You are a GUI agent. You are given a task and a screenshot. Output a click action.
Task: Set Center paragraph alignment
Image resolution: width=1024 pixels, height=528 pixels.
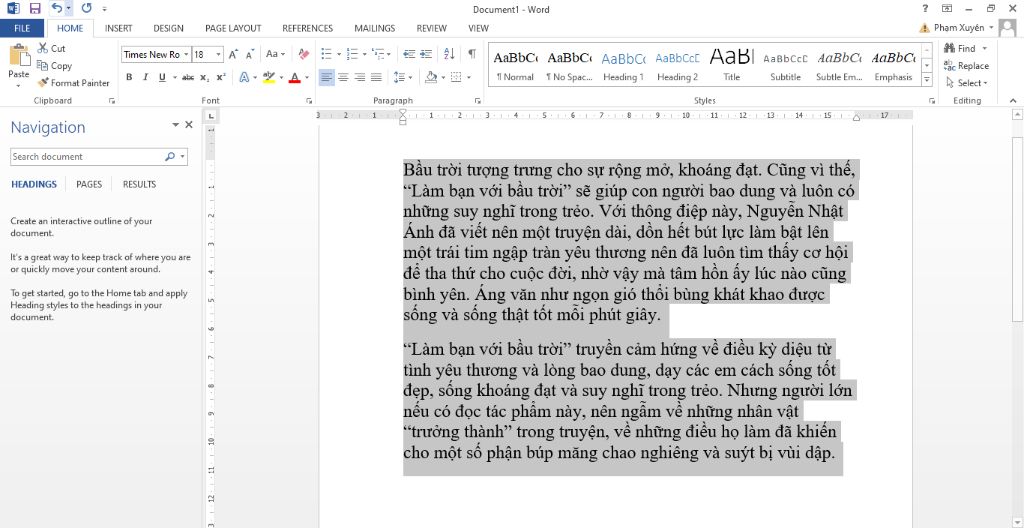(343, 77)
